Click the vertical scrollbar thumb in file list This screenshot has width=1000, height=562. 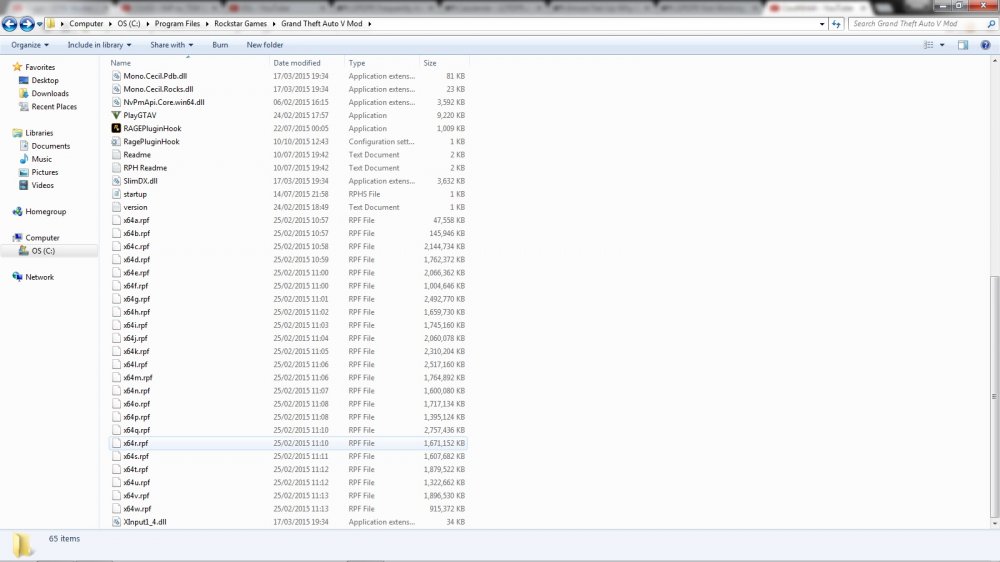pos(994,396)
